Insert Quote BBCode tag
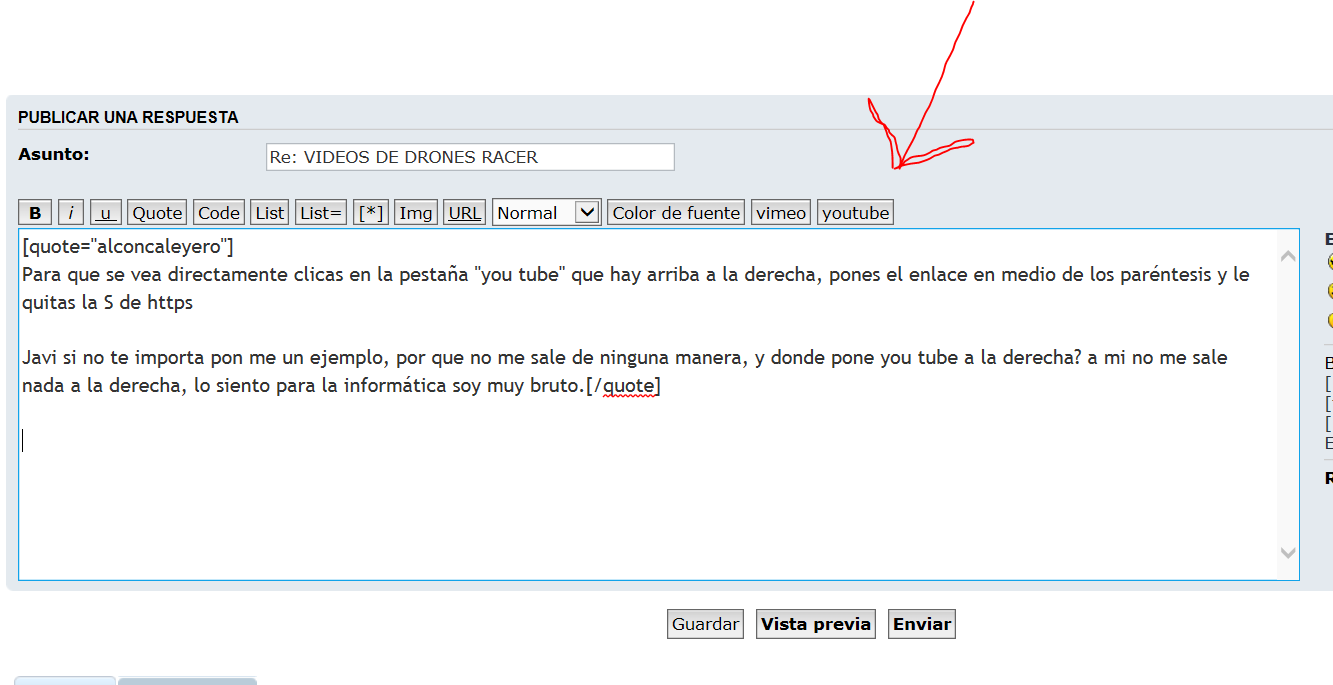 tap(157, 213)
